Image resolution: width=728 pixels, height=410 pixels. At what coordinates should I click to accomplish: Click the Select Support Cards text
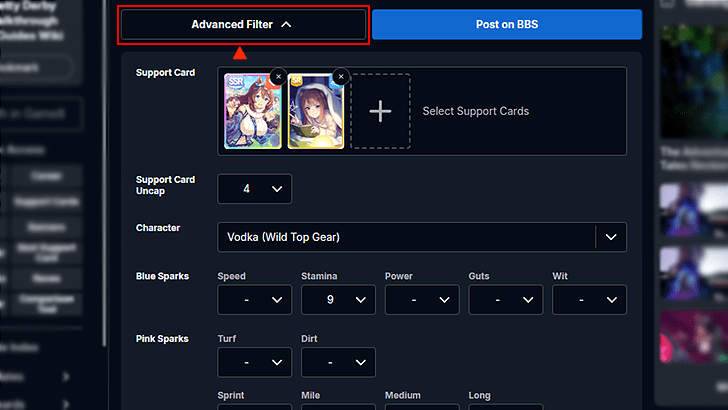point(475,111)
